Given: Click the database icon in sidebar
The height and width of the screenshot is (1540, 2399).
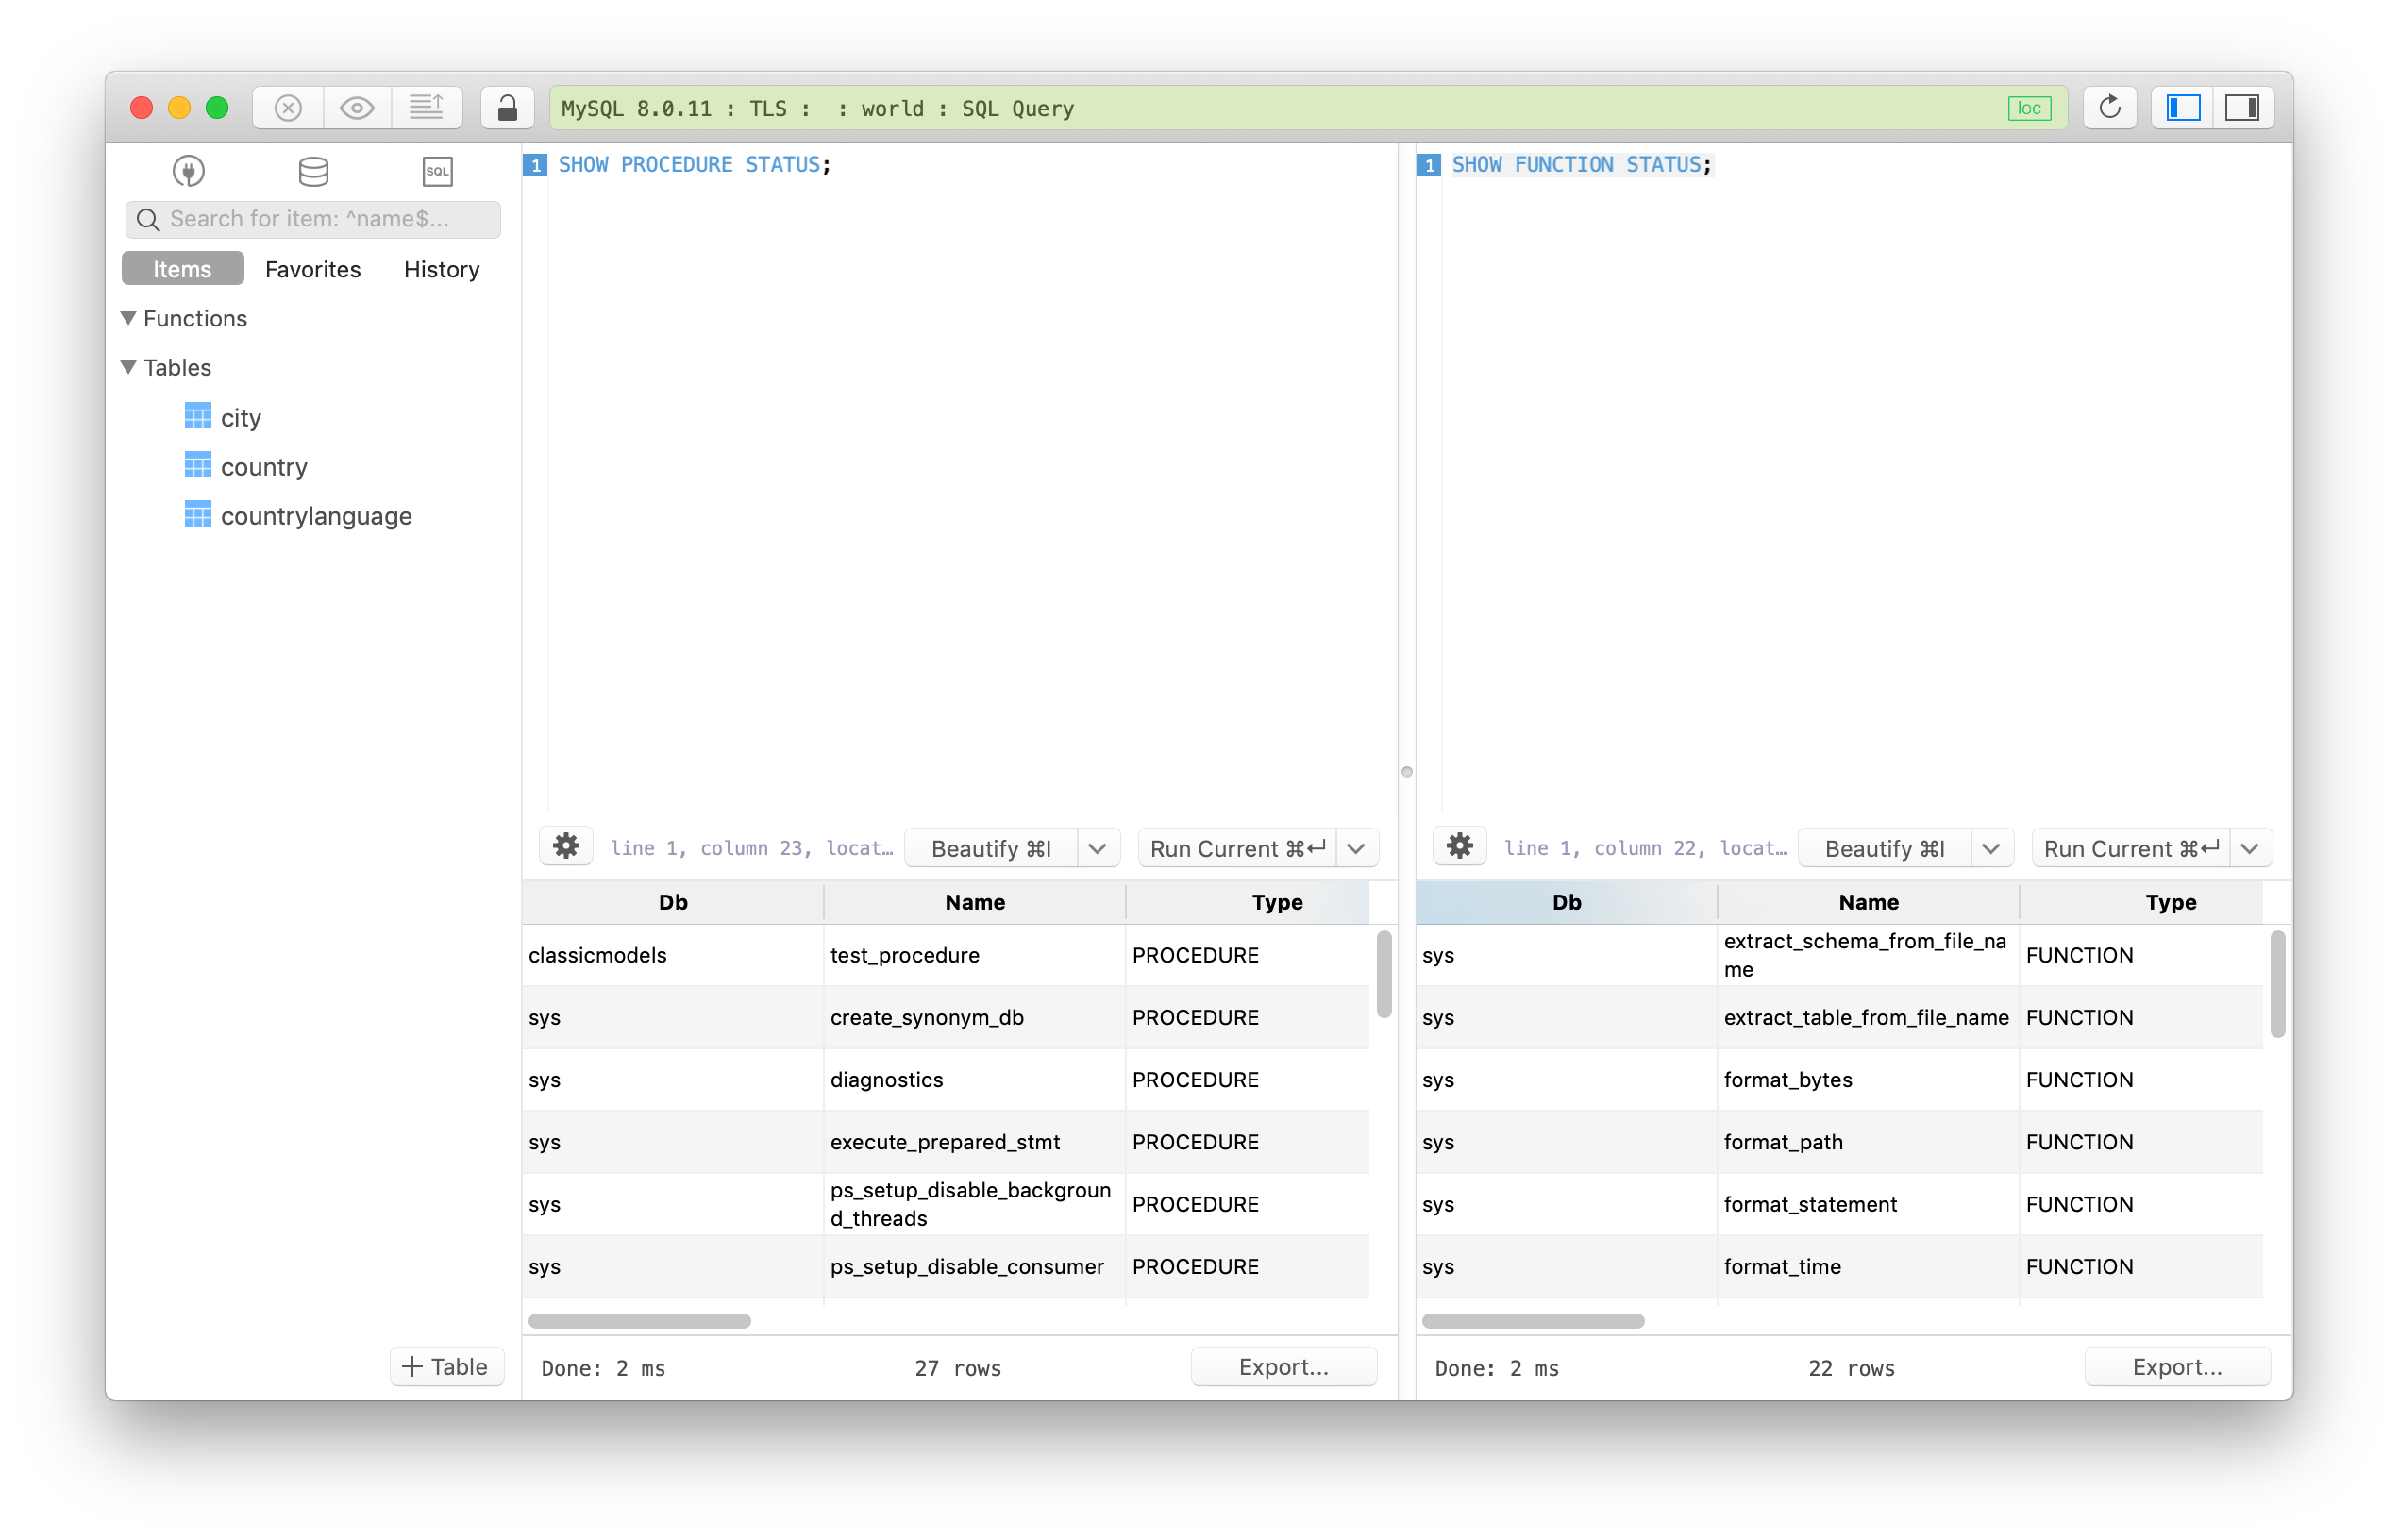Looking at the screenshot, I should 311,170.
